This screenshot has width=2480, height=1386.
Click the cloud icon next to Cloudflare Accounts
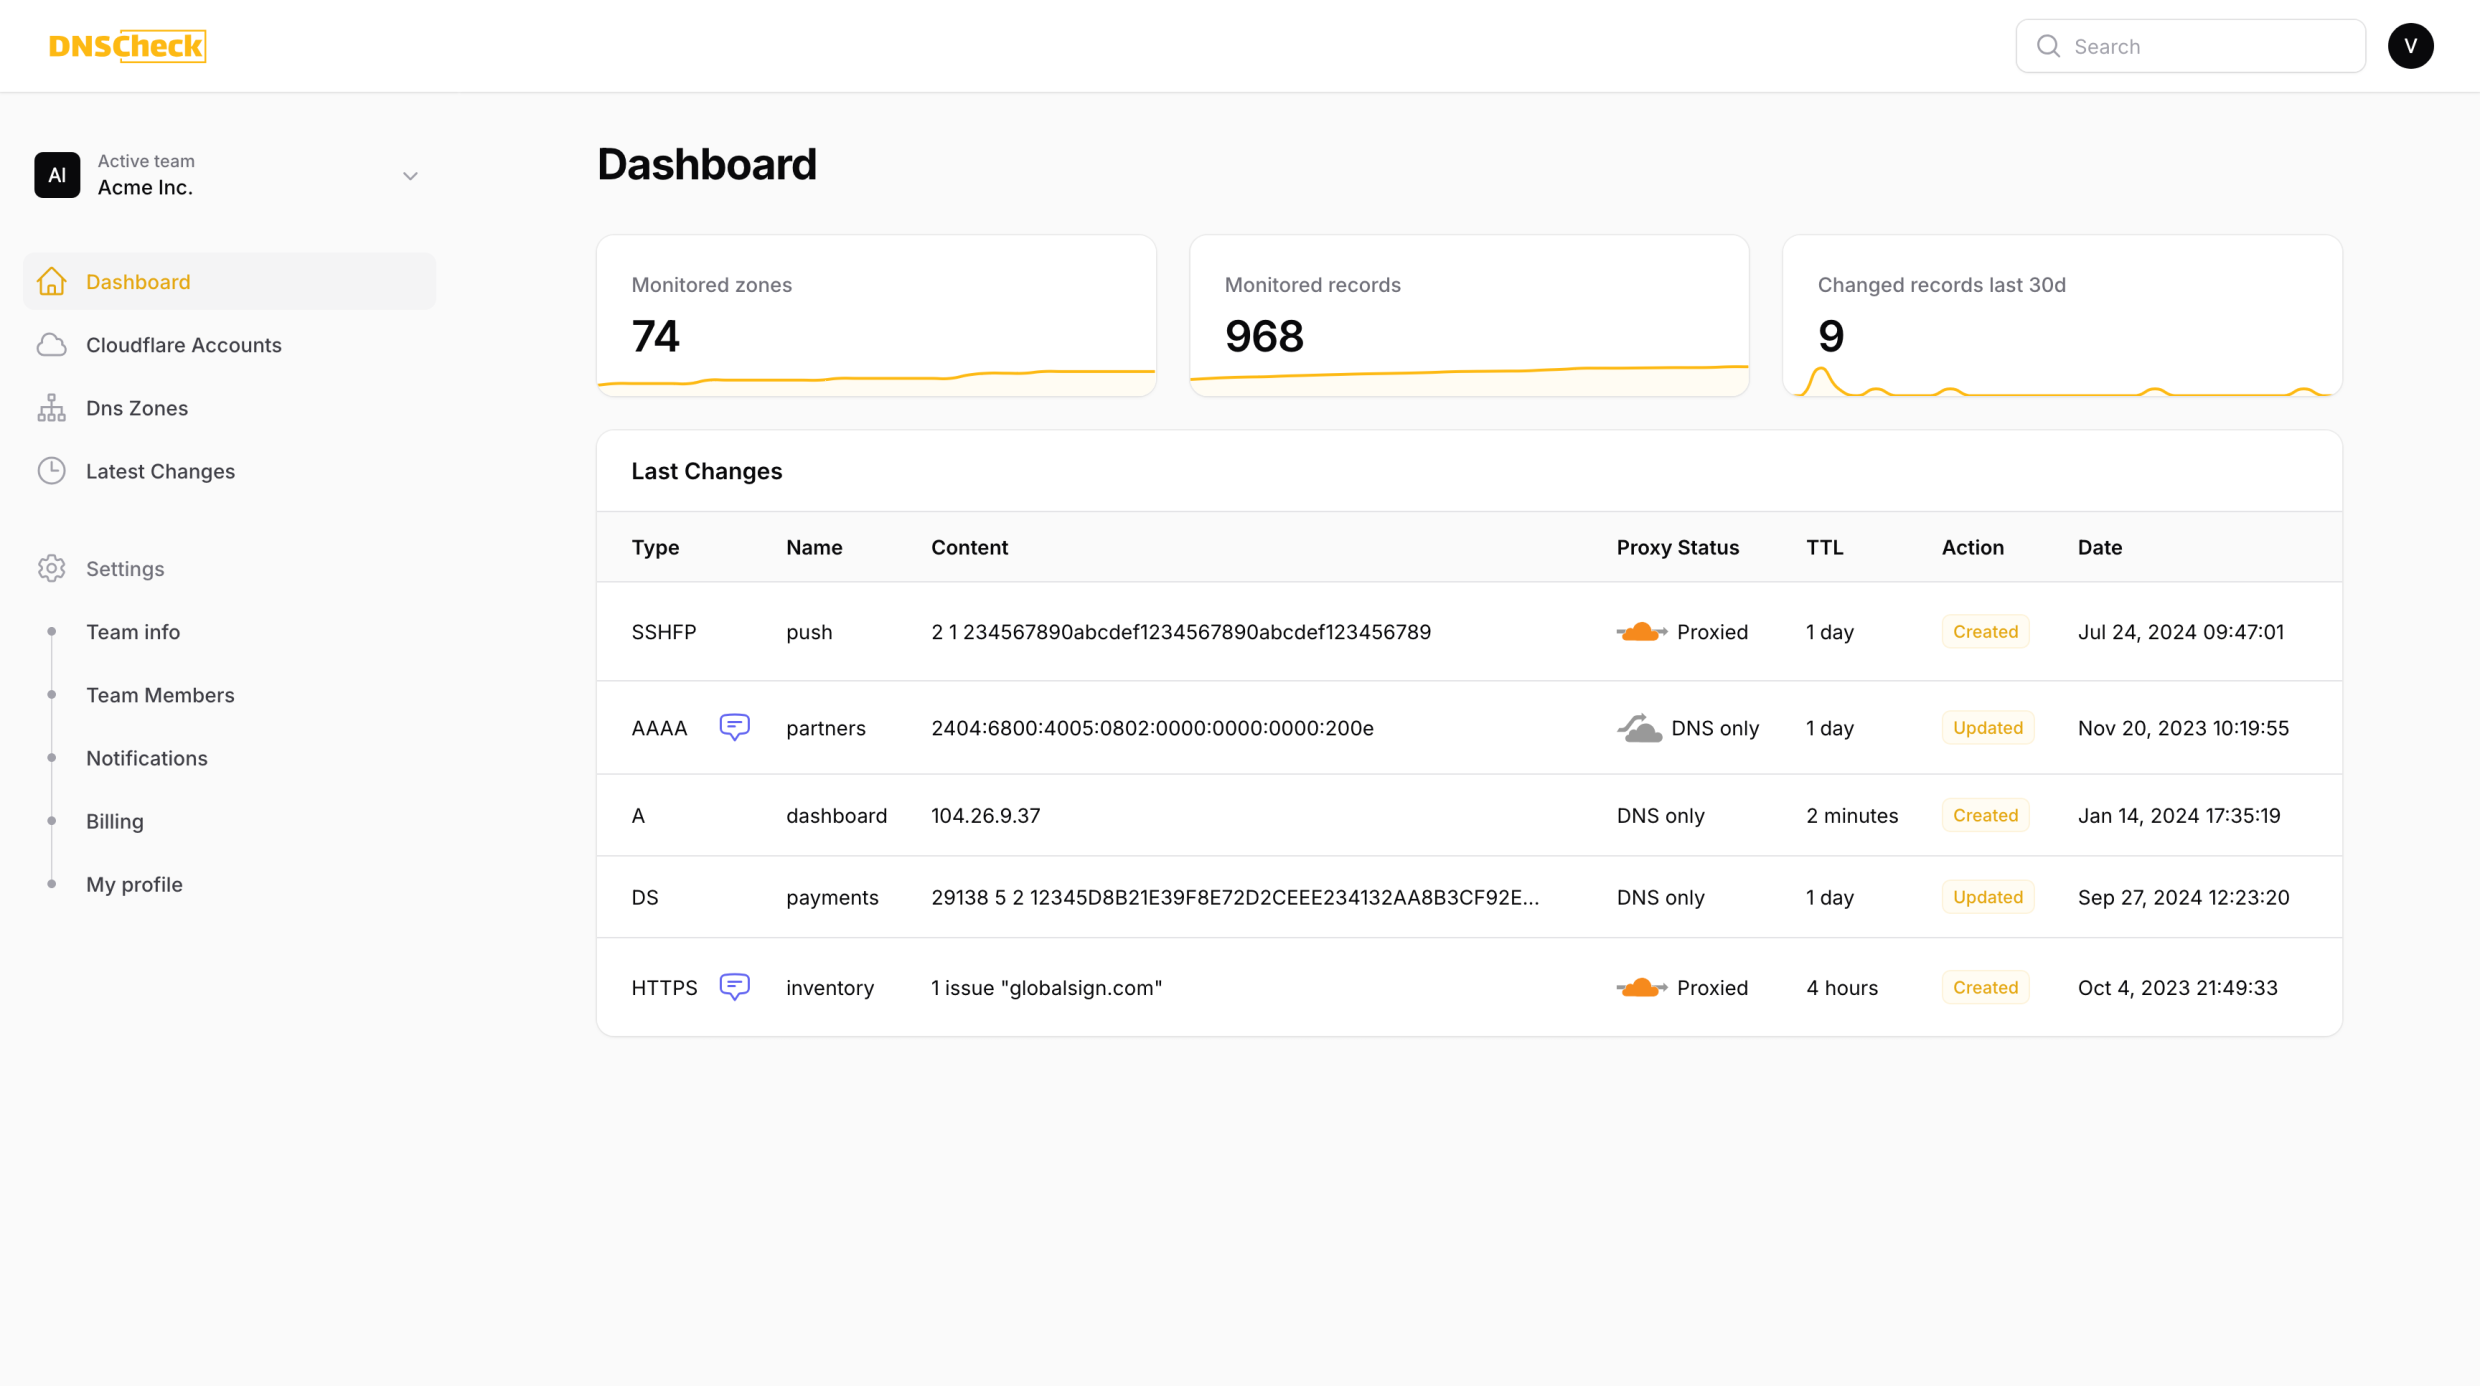coord(51,344)
